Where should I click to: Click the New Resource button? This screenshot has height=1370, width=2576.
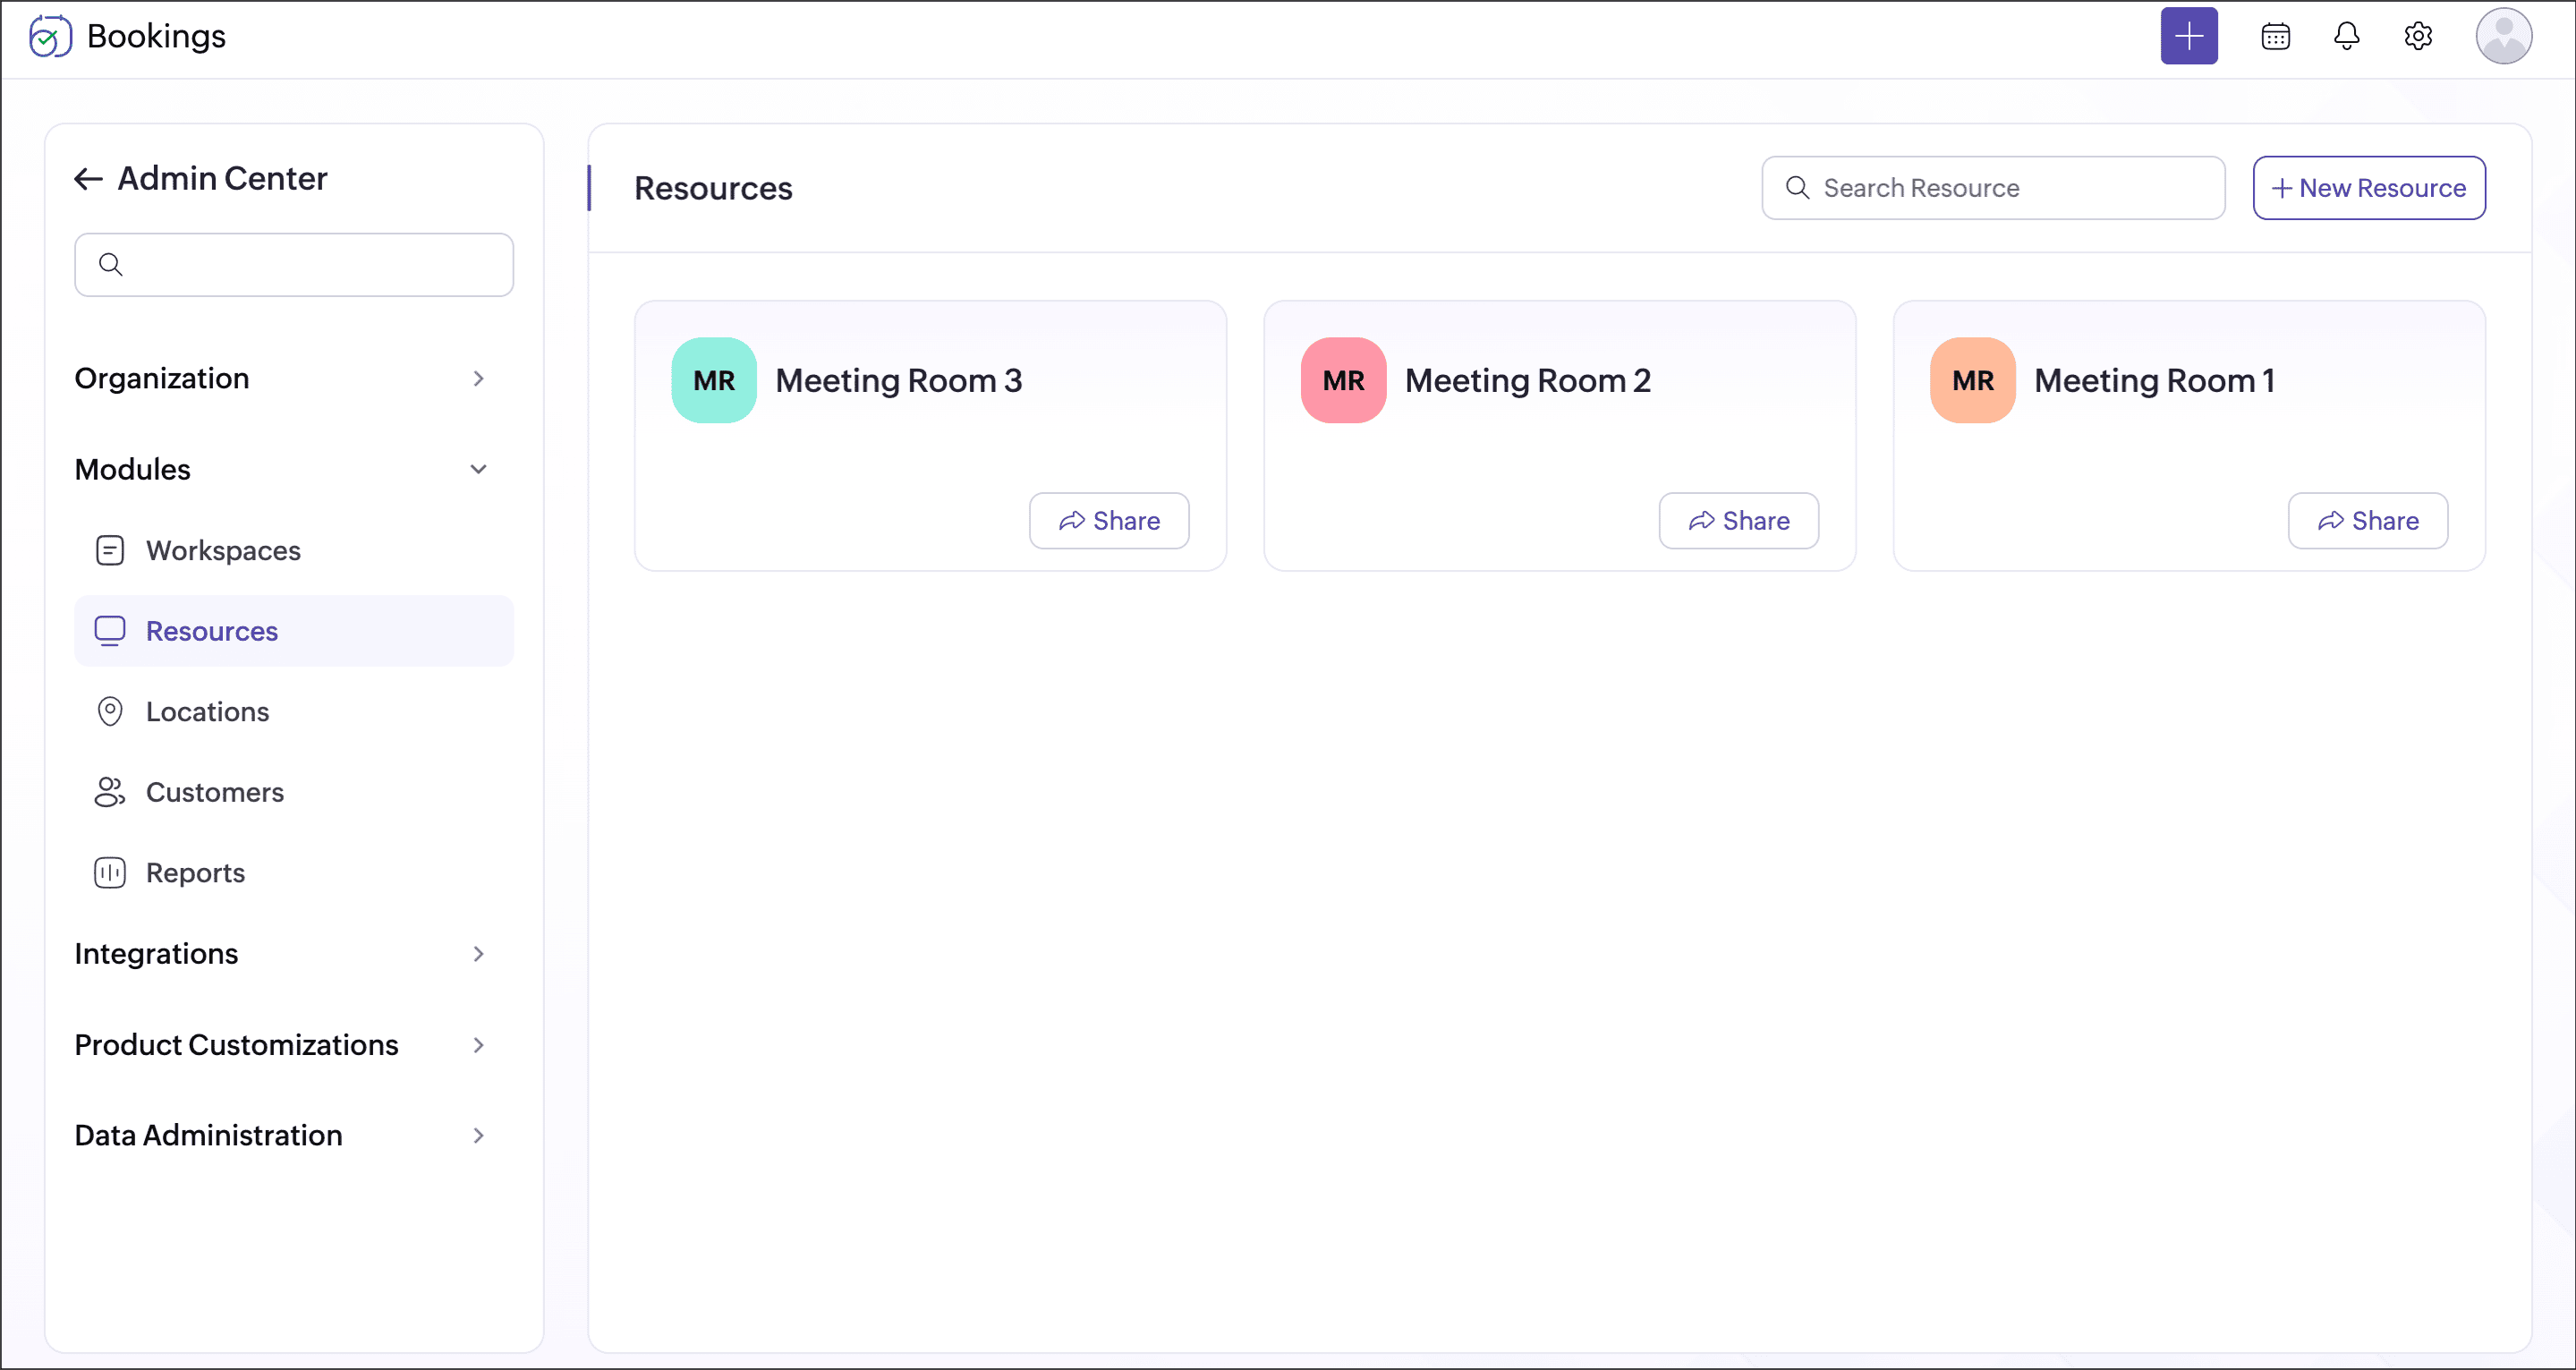(x=2369, y=188)
